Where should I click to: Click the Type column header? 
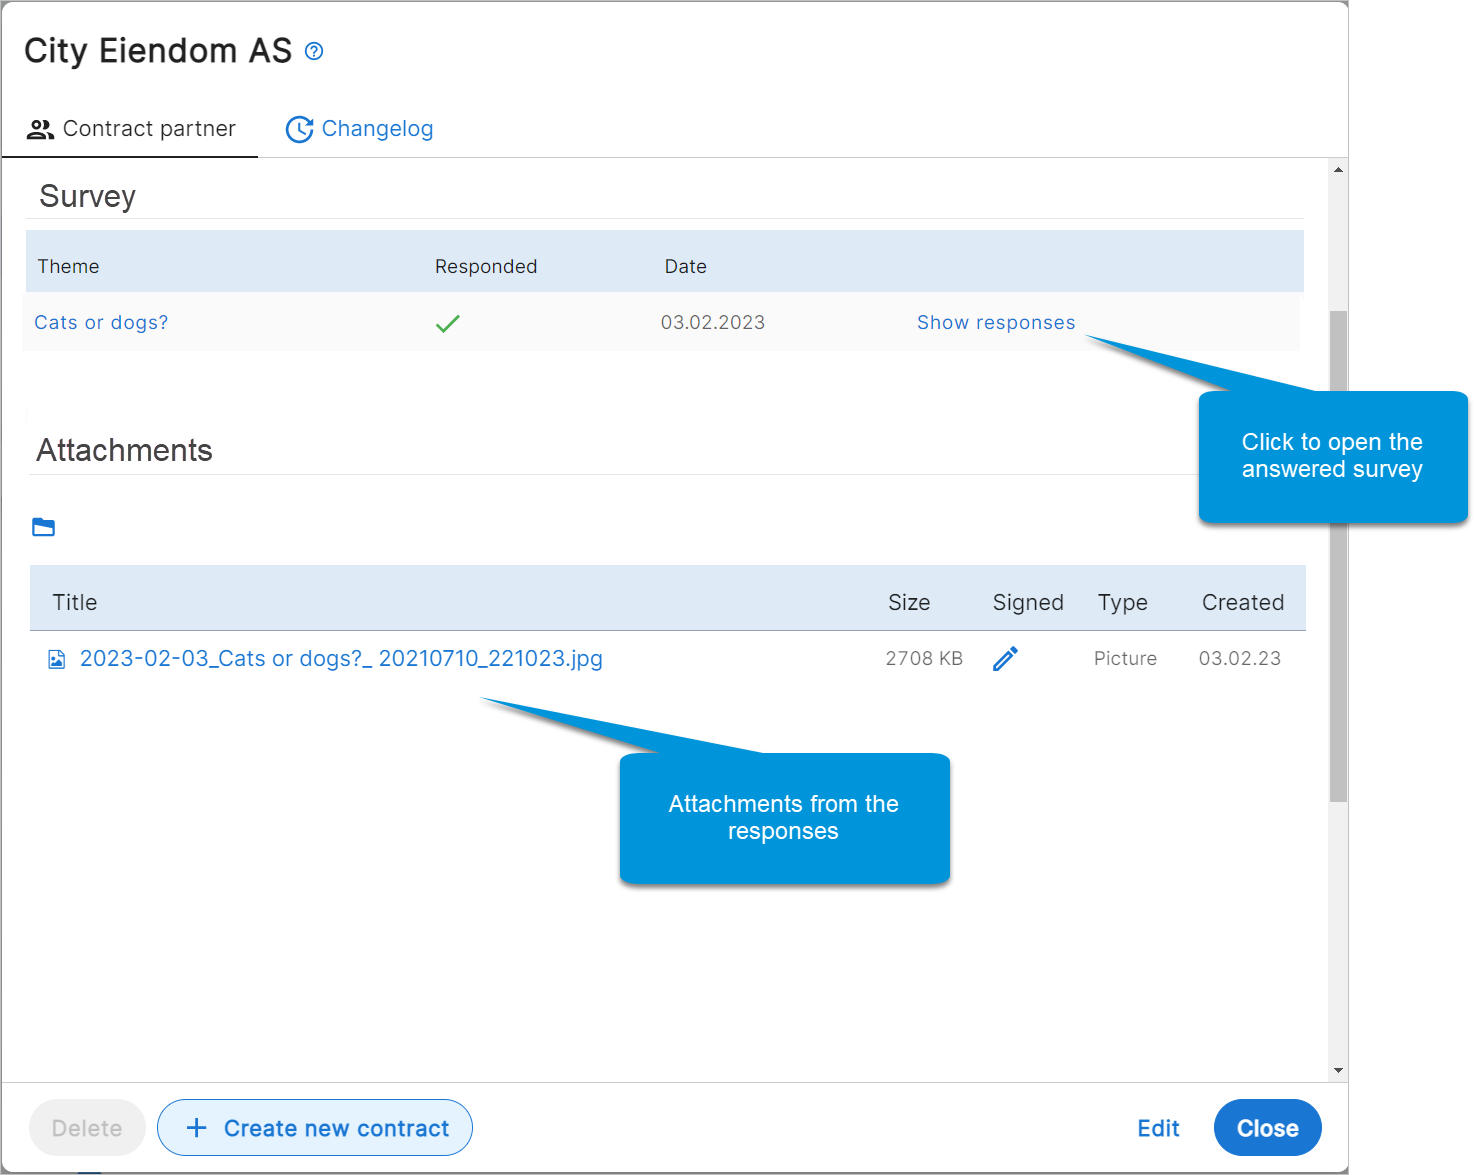point(1123,602)
